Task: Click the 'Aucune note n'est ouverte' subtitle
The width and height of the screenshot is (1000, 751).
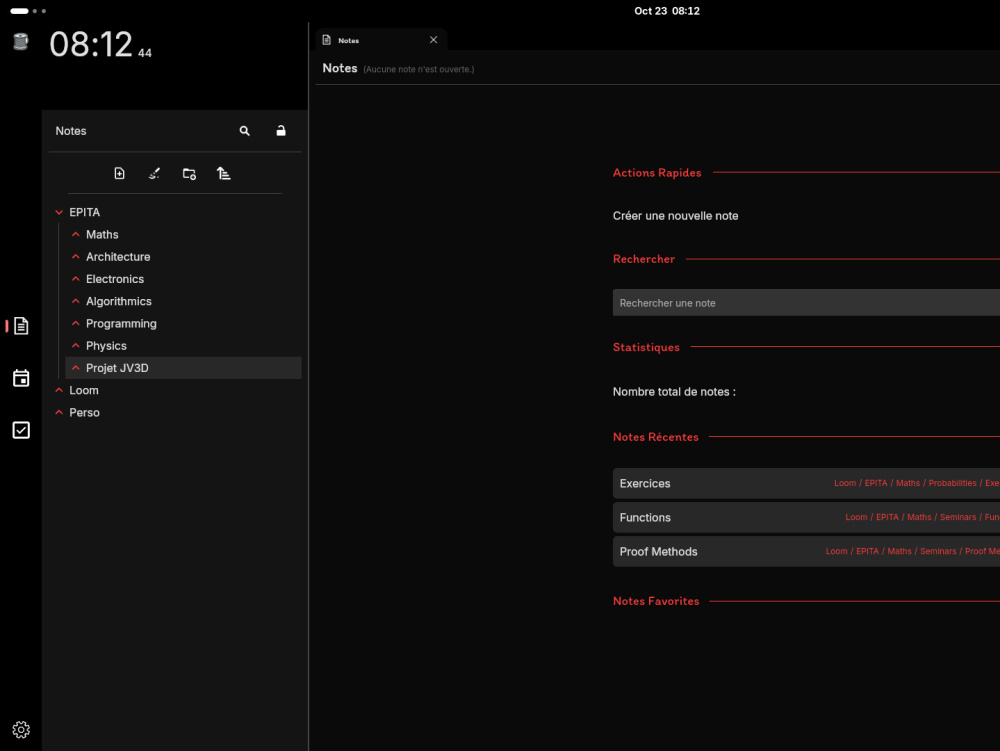Action: tap(418, 69)
